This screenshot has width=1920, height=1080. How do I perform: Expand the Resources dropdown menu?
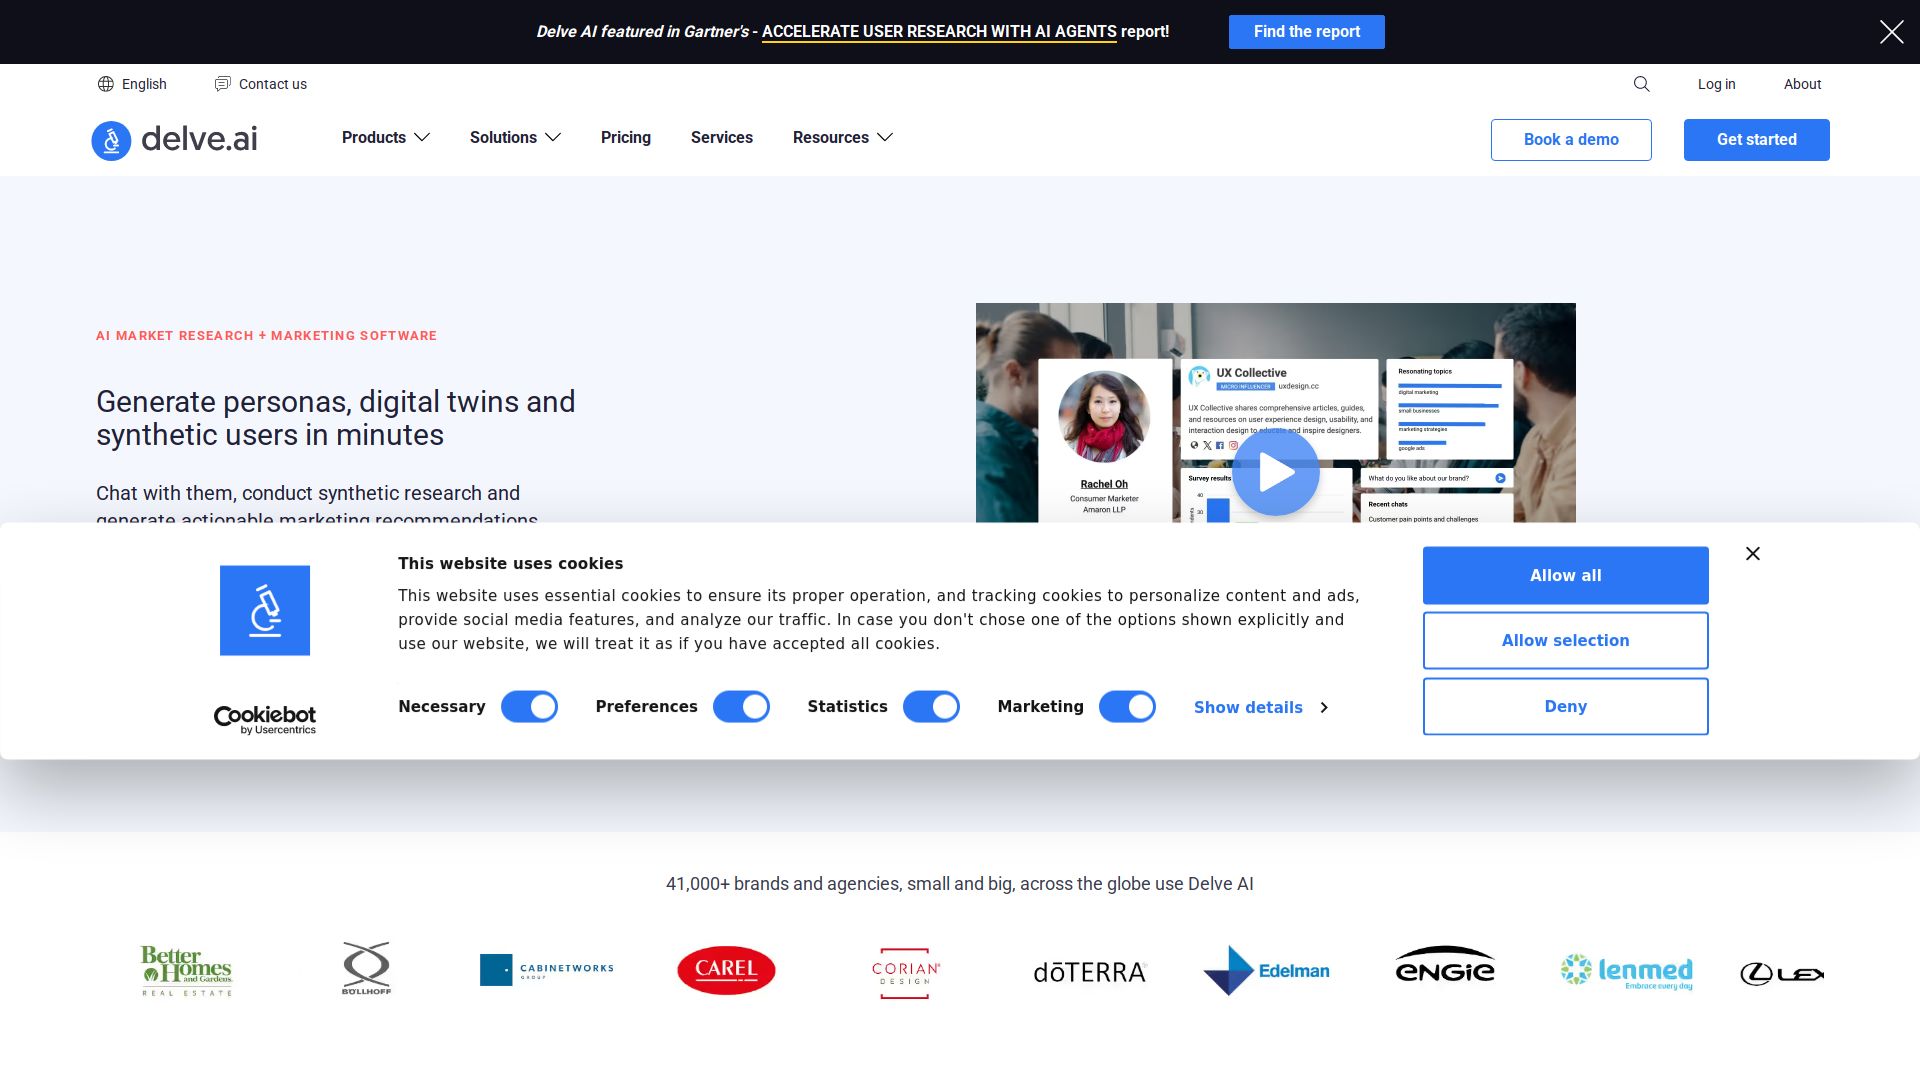[842, 138]
